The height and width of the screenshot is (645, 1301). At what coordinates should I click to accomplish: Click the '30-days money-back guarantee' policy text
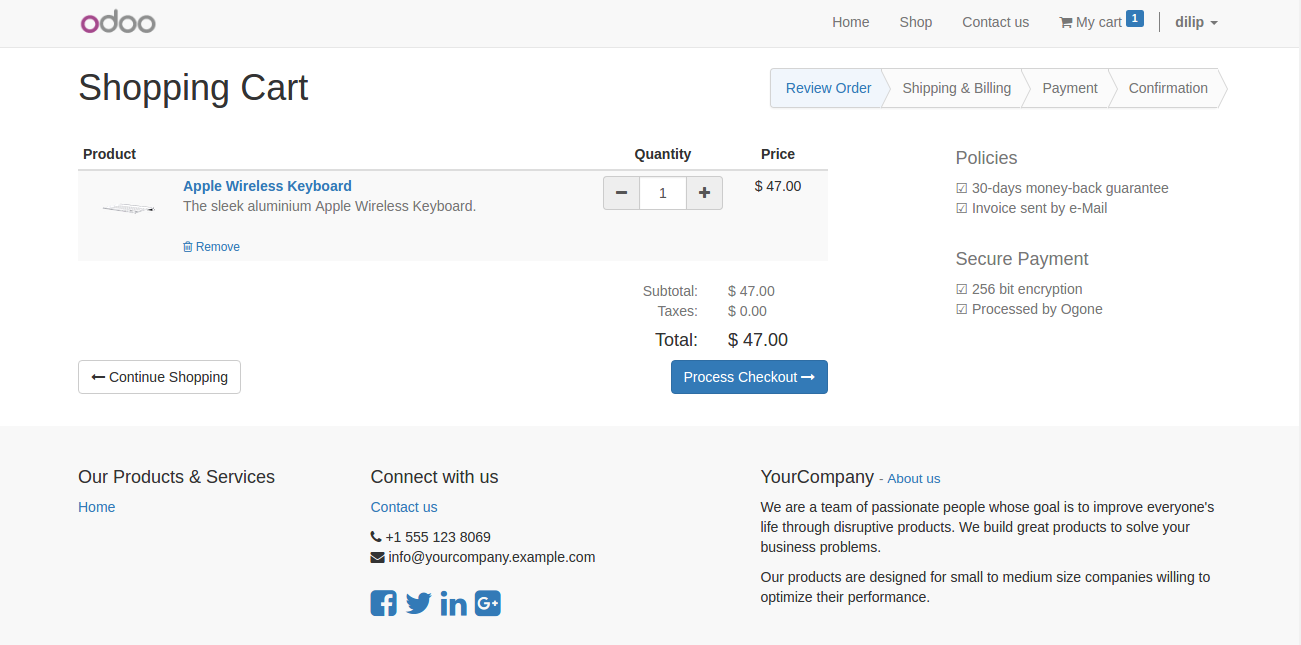point(1070,188)
